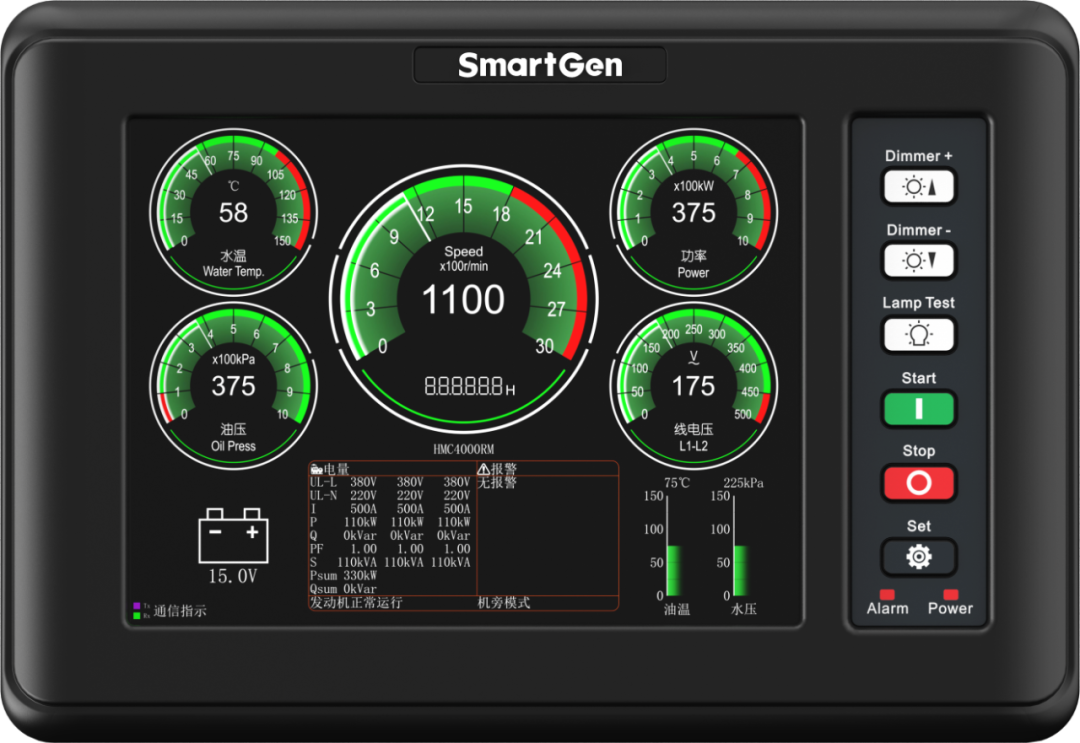Tap the L1-L2 line voltage gauge
Screen dimensions: 1080x743
[x=694, y=386]
